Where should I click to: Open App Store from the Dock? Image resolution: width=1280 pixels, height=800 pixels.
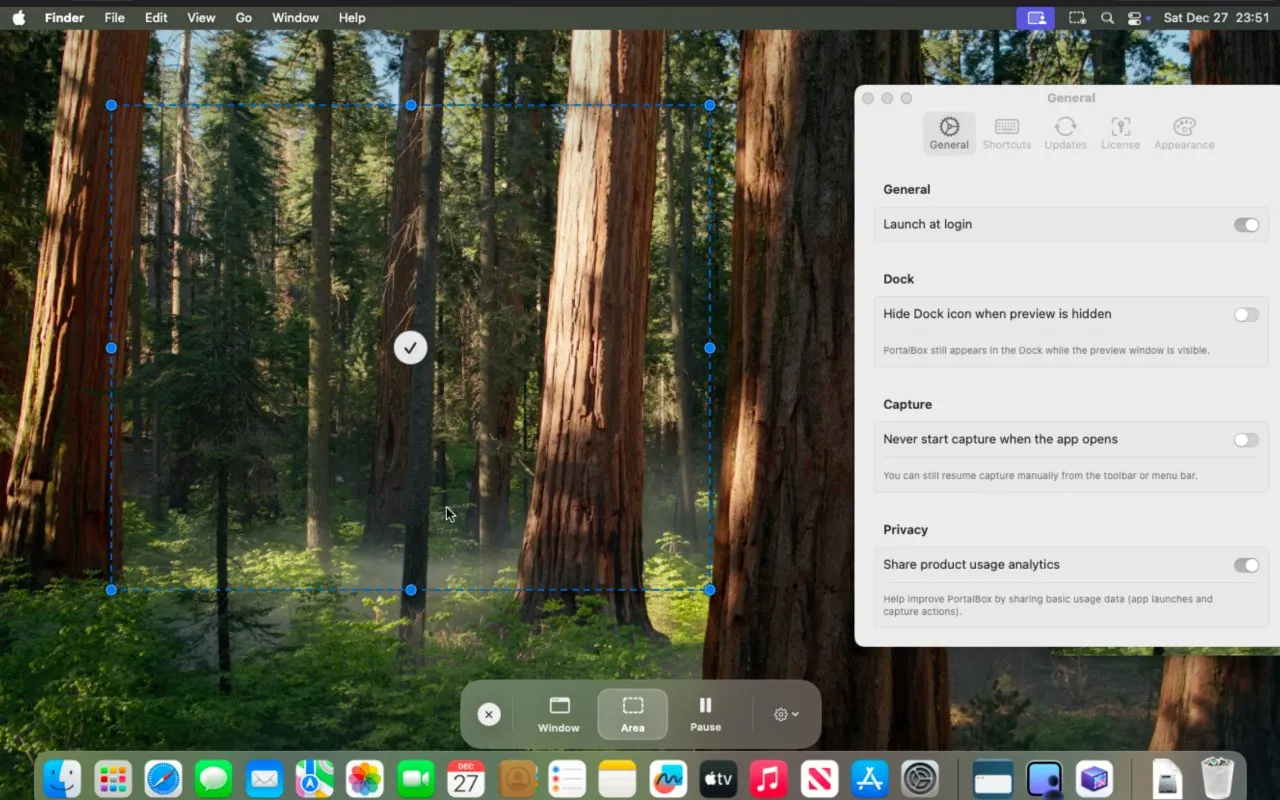click(x=869, y=778)
